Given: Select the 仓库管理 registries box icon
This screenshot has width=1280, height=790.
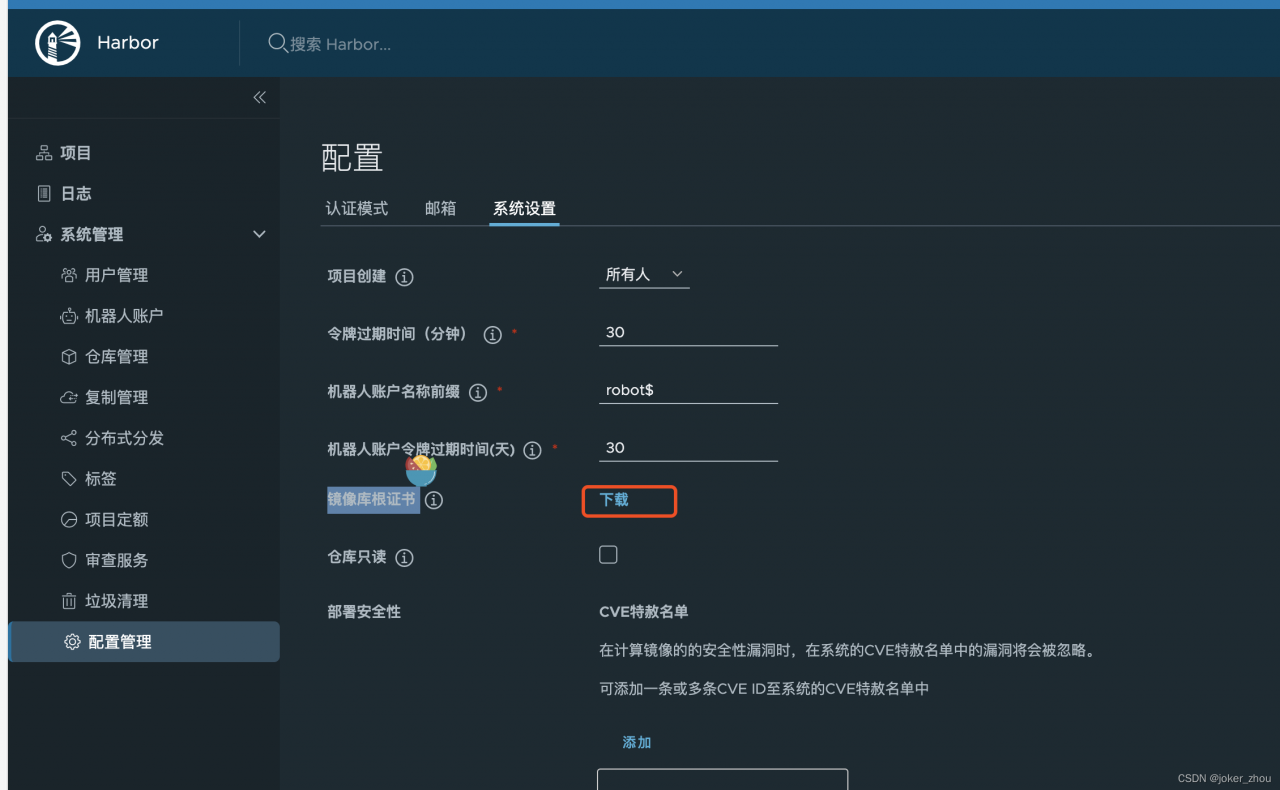Looking at the screenshot, I should (71, 356).
